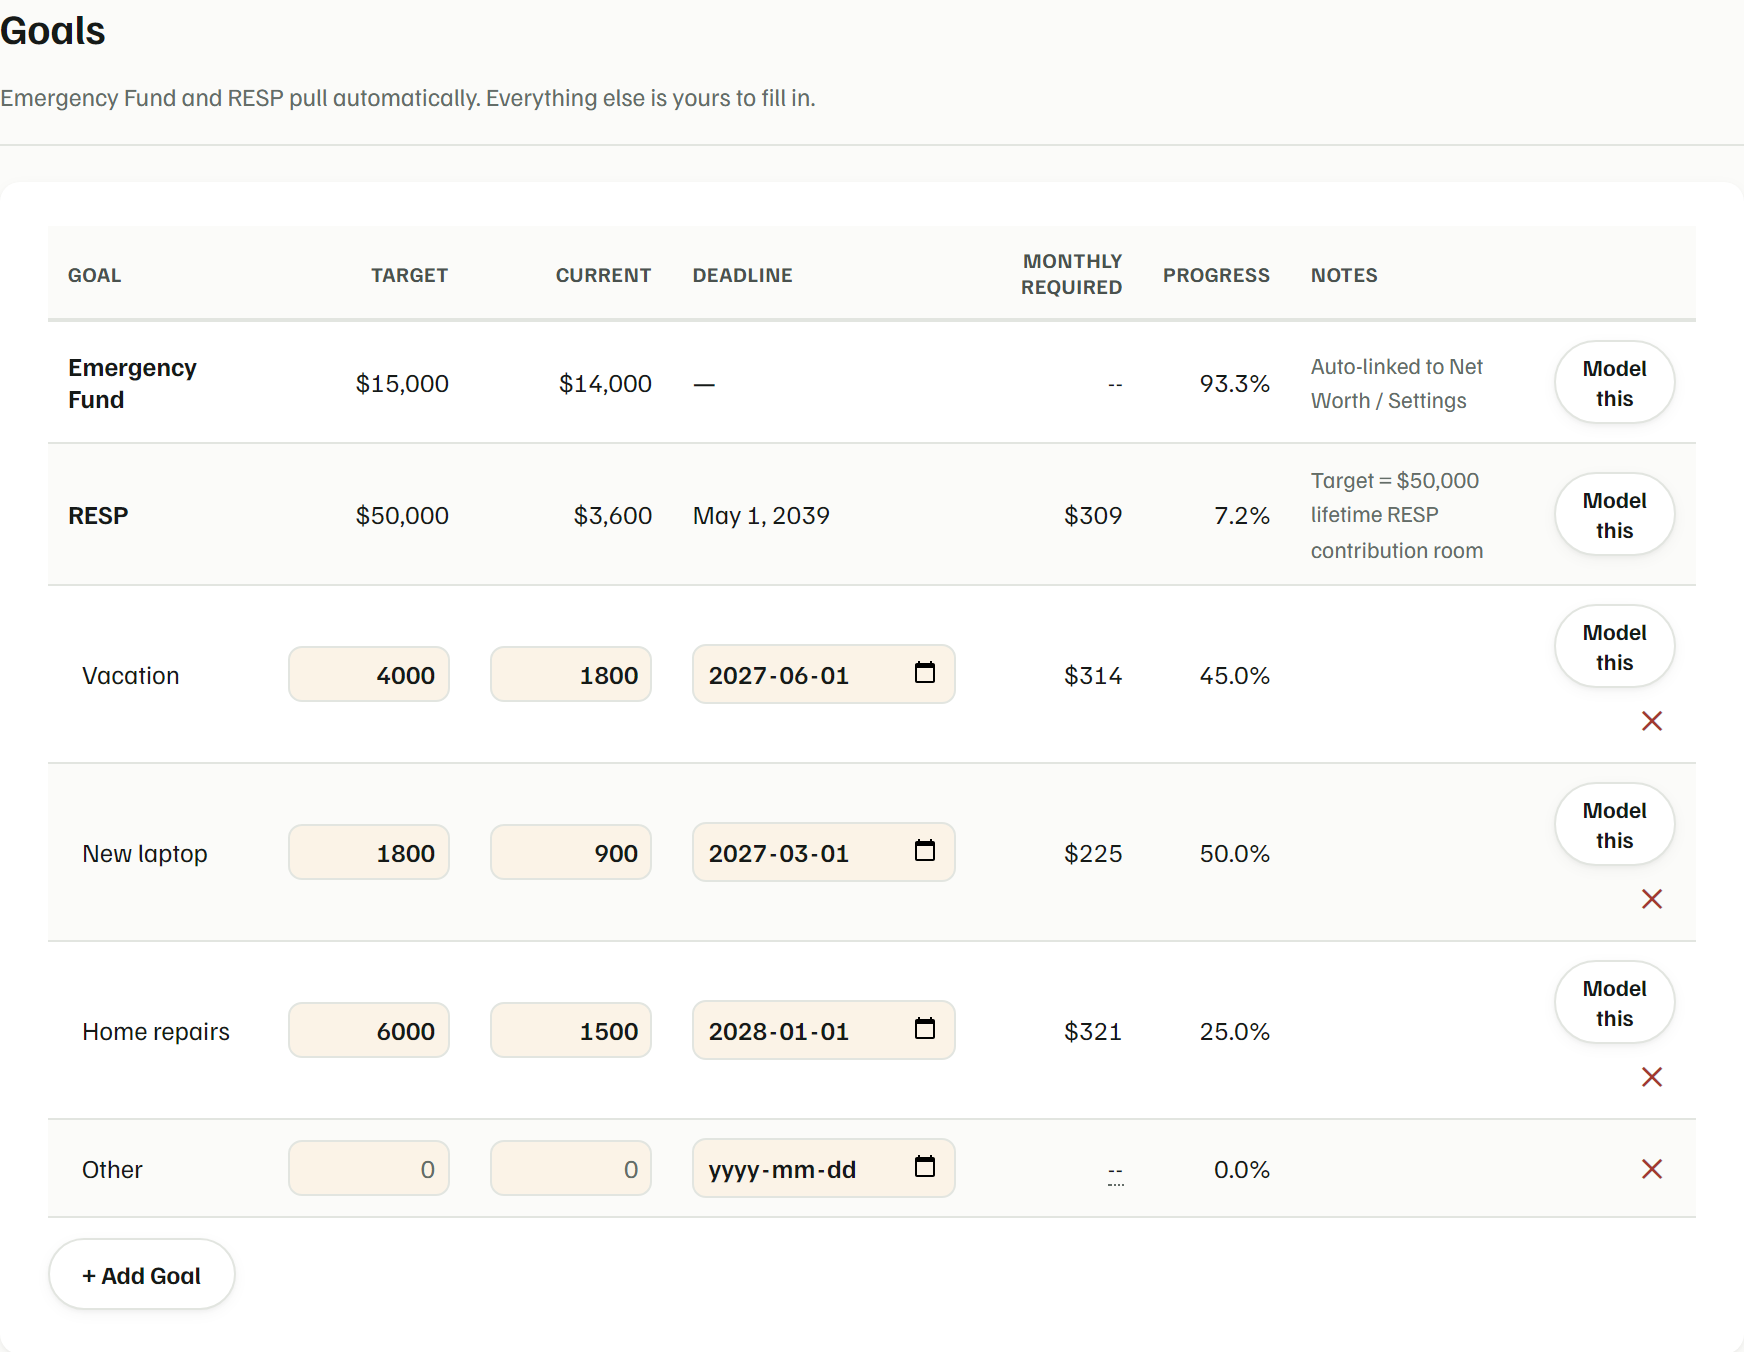
Task: Edit the New laptop deadline 2027-03-01 field
Action: 824,853
